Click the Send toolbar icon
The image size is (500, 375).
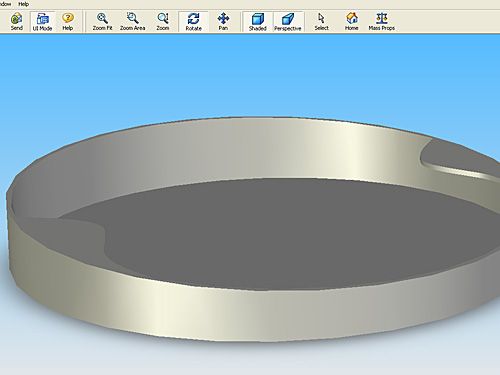click(16, 22)
